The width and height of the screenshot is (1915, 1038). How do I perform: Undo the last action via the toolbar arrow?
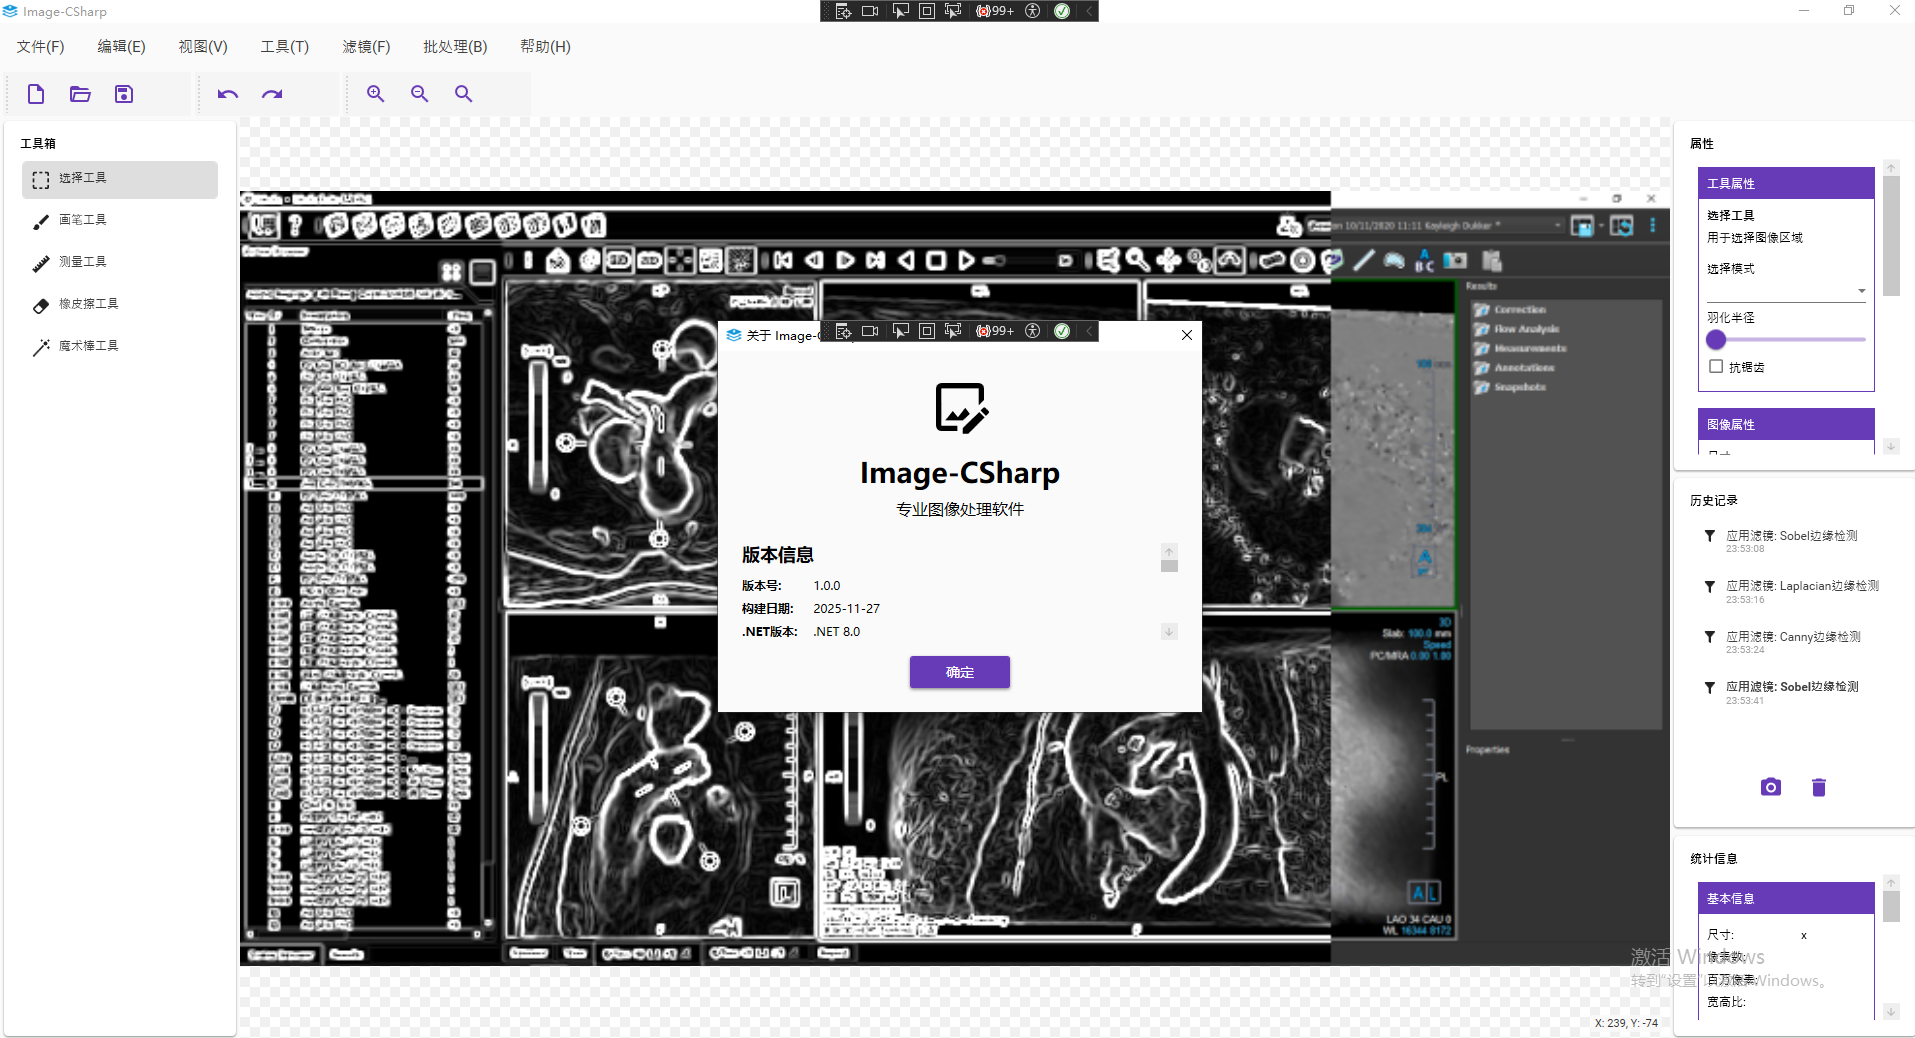[228, 94]
